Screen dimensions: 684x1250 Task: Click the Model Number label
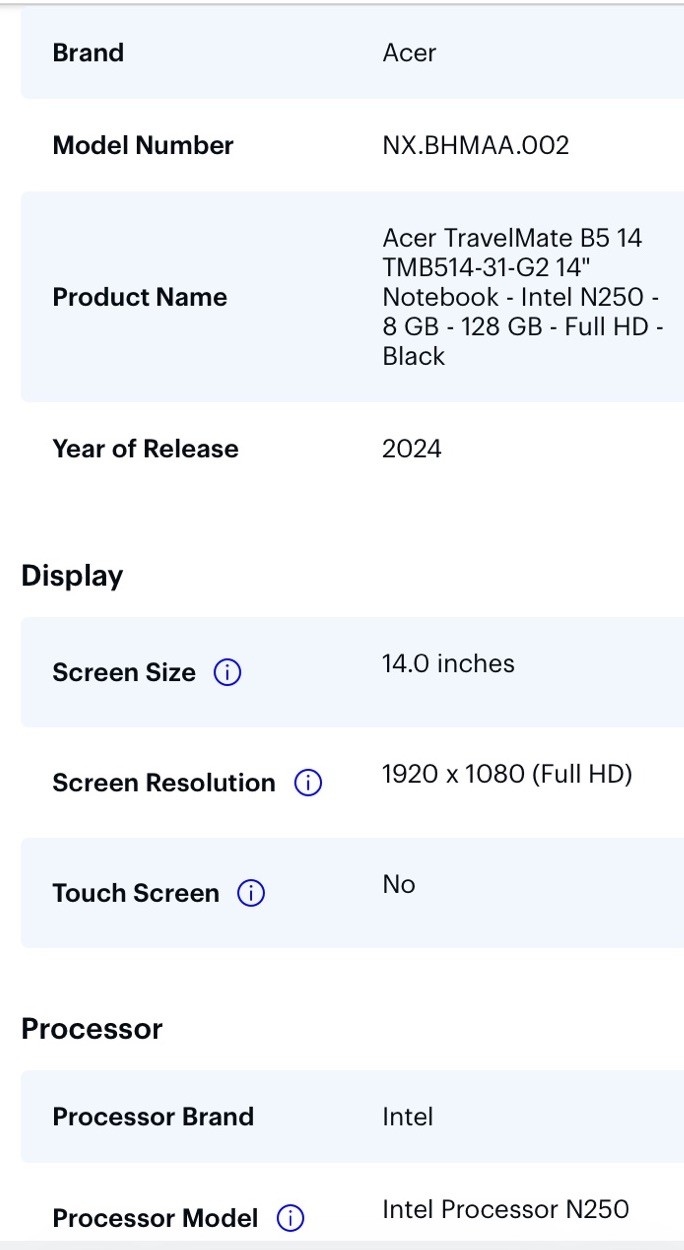[143, 145]
